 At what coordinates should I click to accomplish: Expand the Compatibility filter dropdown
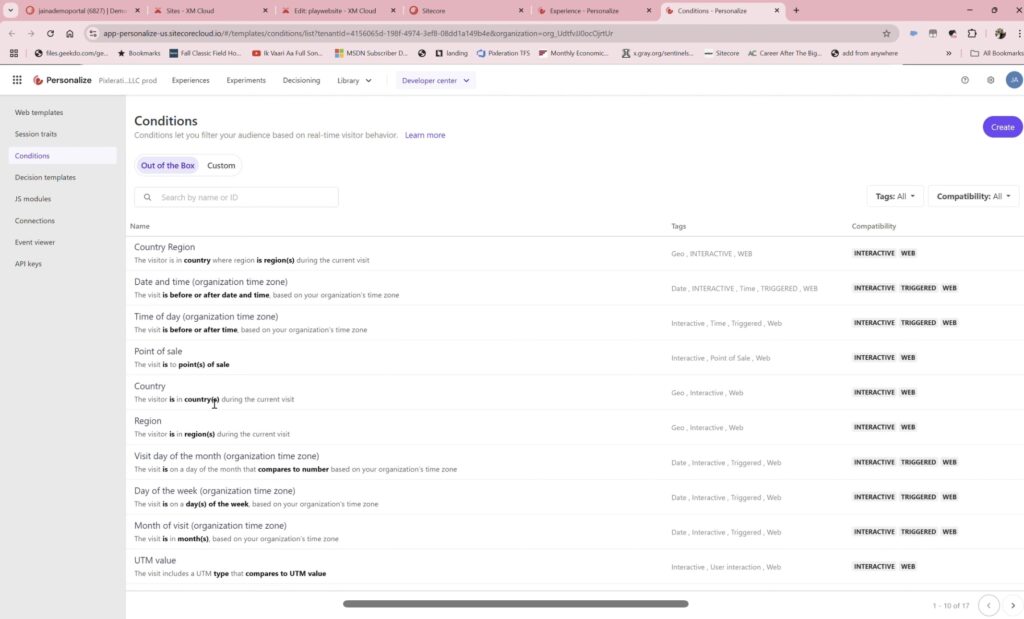pyautogui.click(x=973, y=197)
